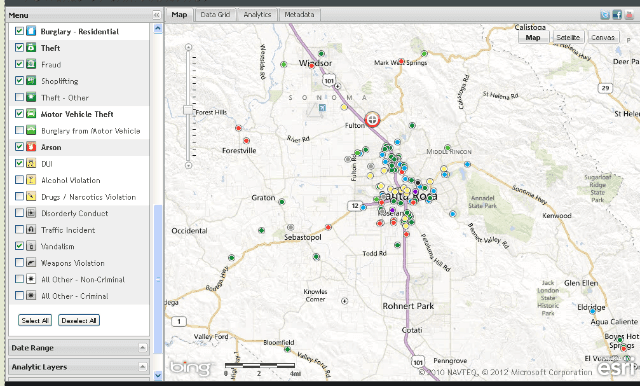Screen dimensions: 640x386
Task: Share map via Facebook icon
Action: coord(617,15)
